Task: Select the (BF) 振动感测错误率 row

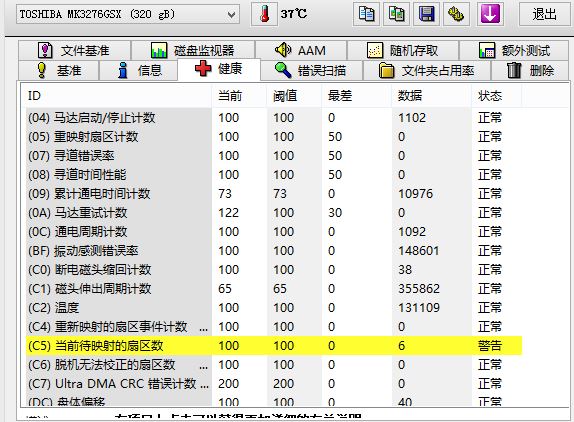Action: [x=274, y=251]
